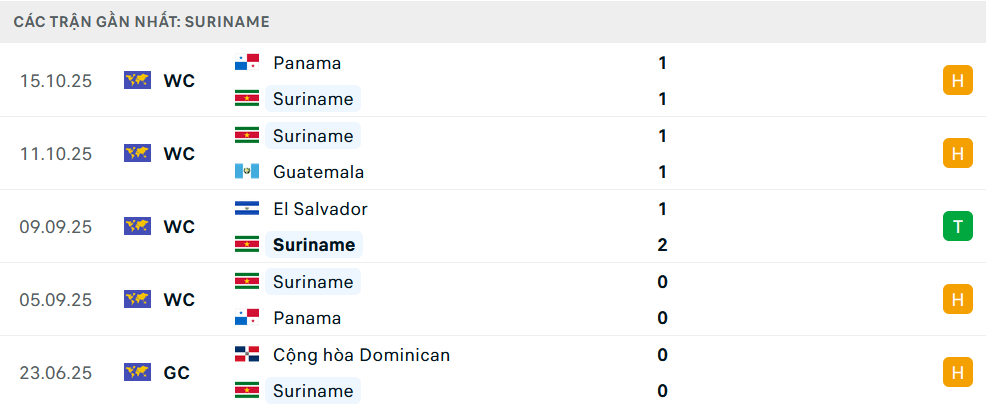
Task: Click the GC competition label
Action: coord(177,373)
